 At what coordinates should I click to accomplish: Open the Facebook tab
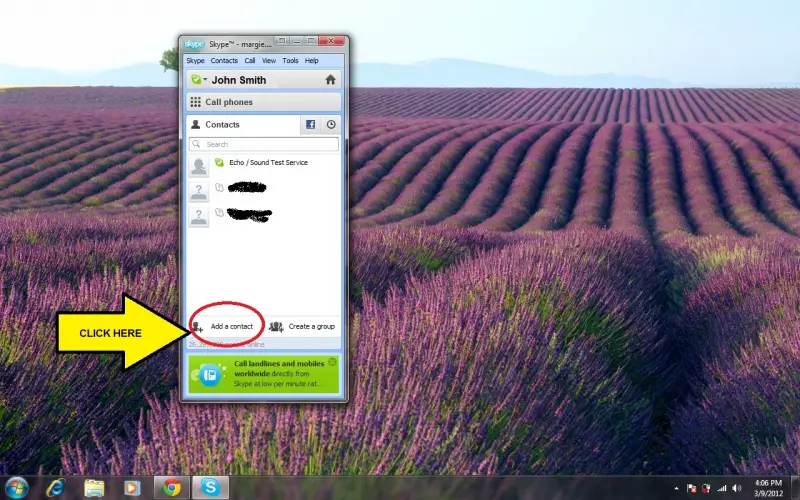pos(310,124)
